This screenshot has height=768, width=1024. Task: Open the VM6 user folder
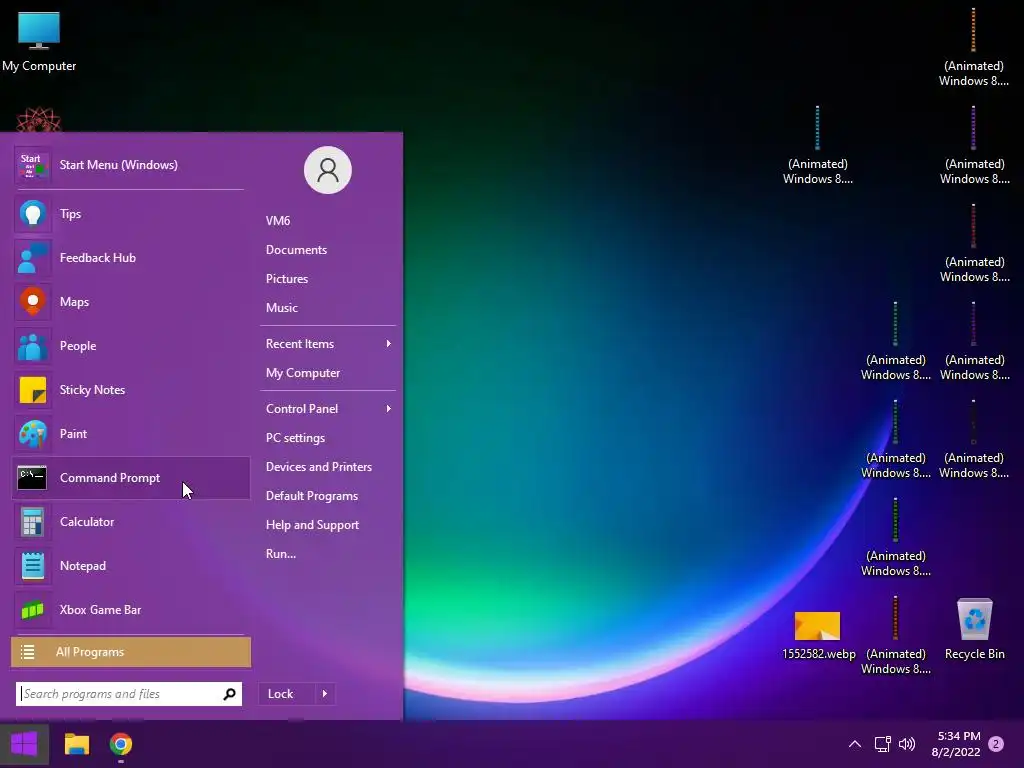pyautogui.click(x=278, y=221)
